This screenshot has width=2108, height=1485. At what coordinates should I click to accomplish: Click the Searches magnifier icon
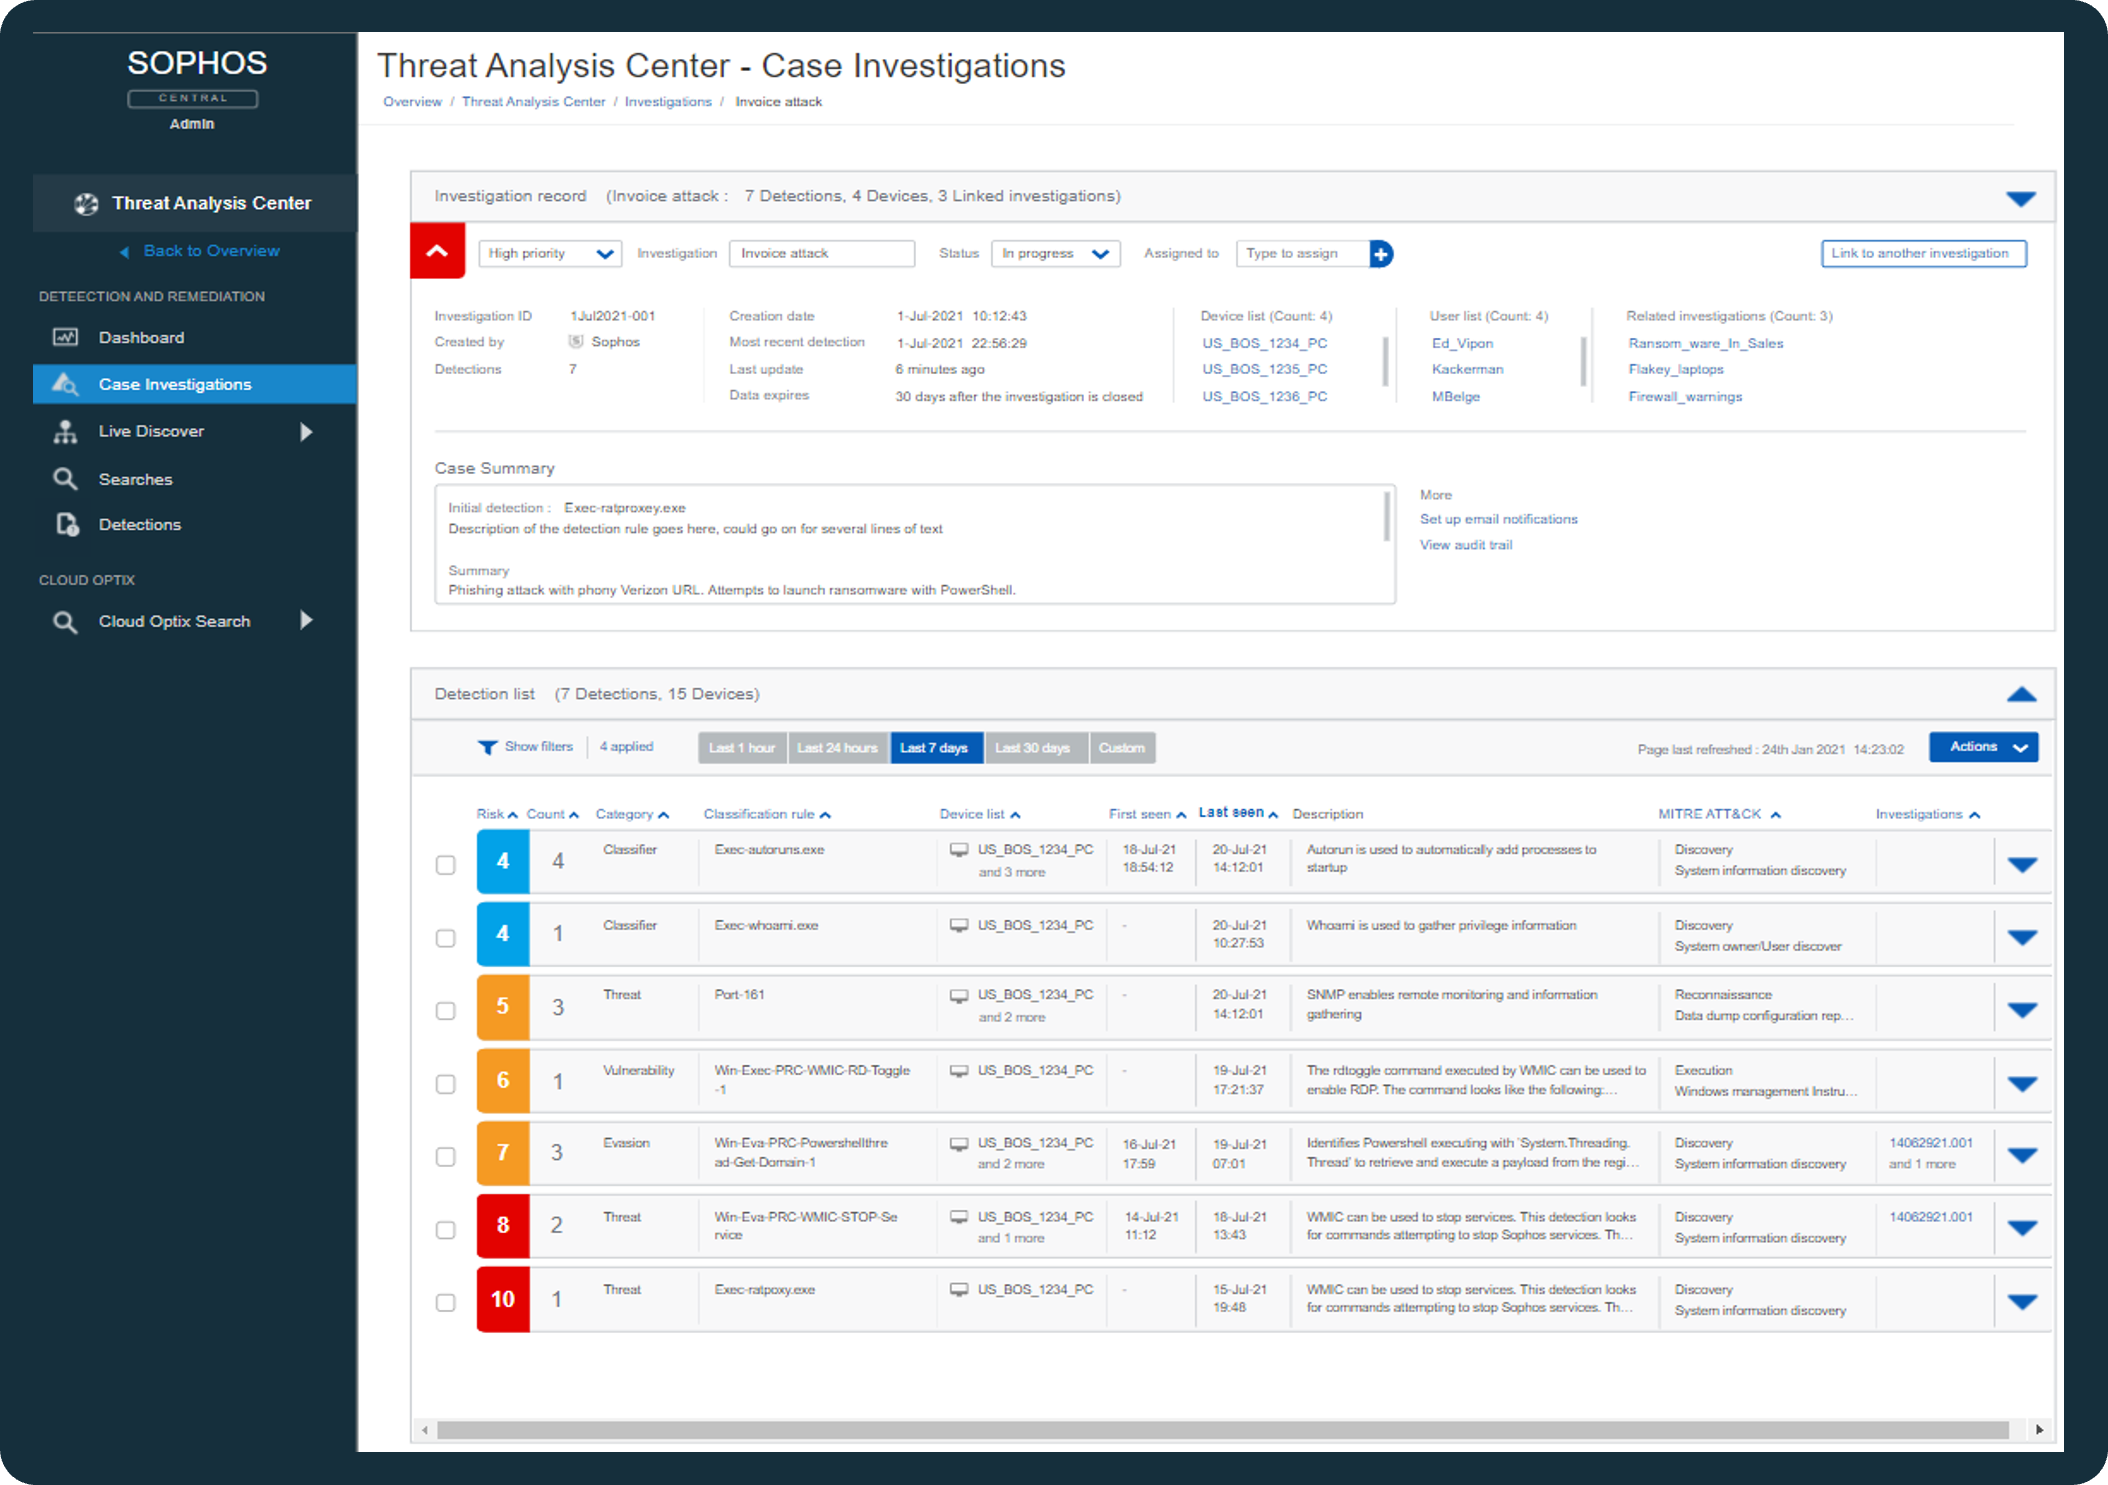click(x=65, y=479)
